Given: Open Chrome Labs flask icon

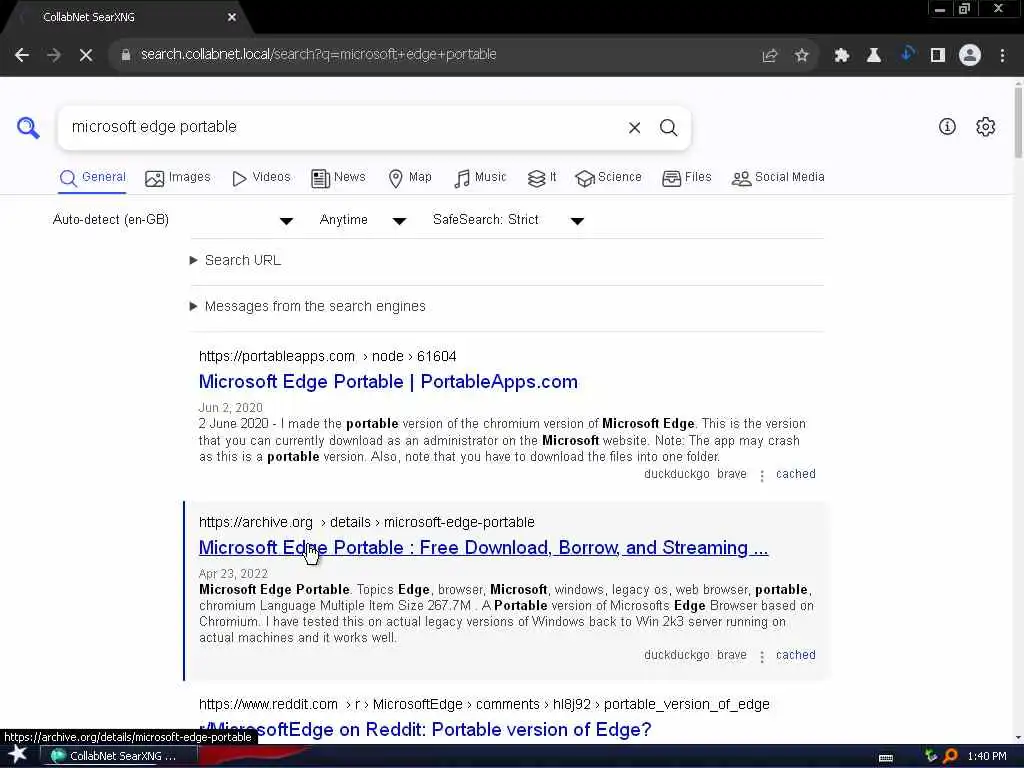Looking at the screenshot, I should coord(874,56).
